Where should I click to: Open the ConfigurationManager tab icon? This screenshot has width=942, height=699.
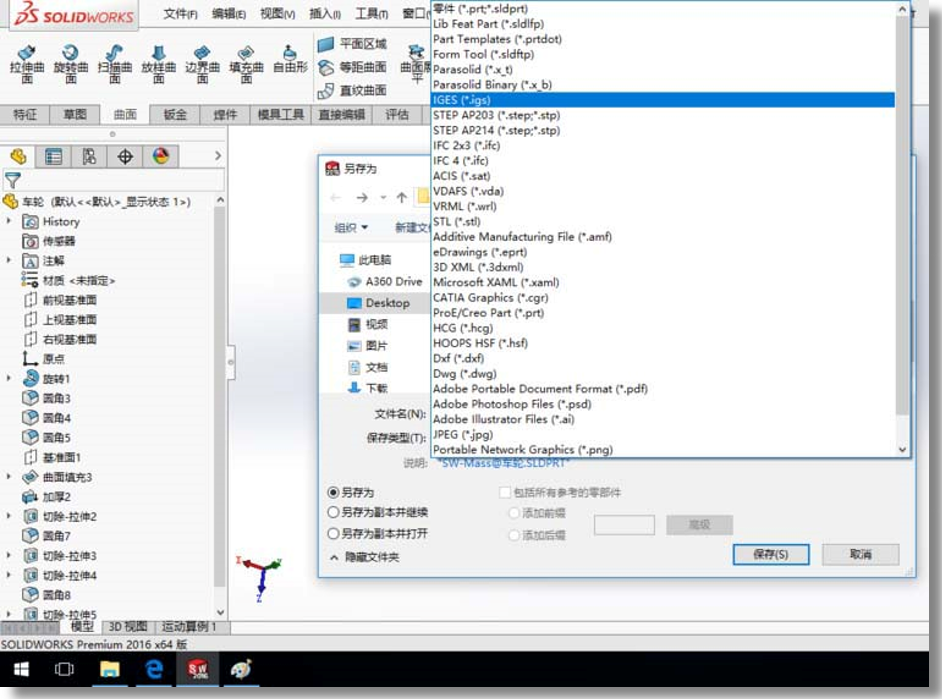(x=89, y=157)
